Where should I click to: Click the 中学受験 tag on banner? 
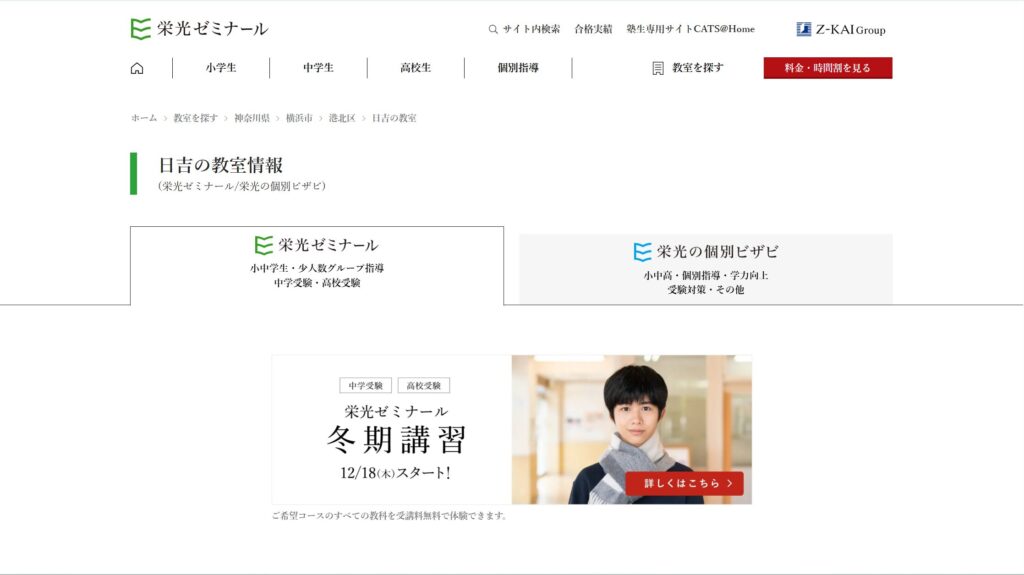pyautogui.click(x=365, y=386)
